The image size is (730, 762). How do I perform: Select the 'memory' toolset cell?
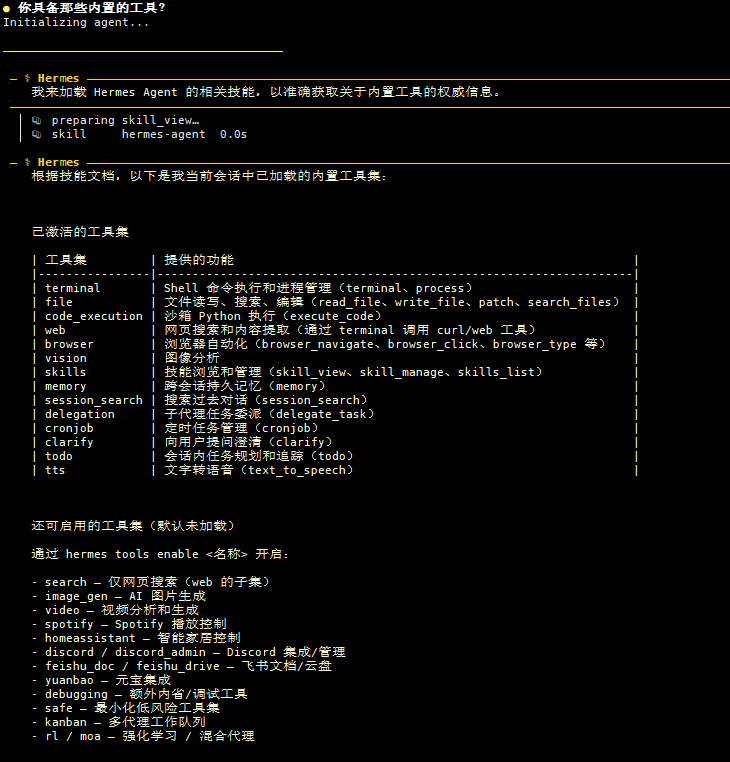[x=66, y=386]
